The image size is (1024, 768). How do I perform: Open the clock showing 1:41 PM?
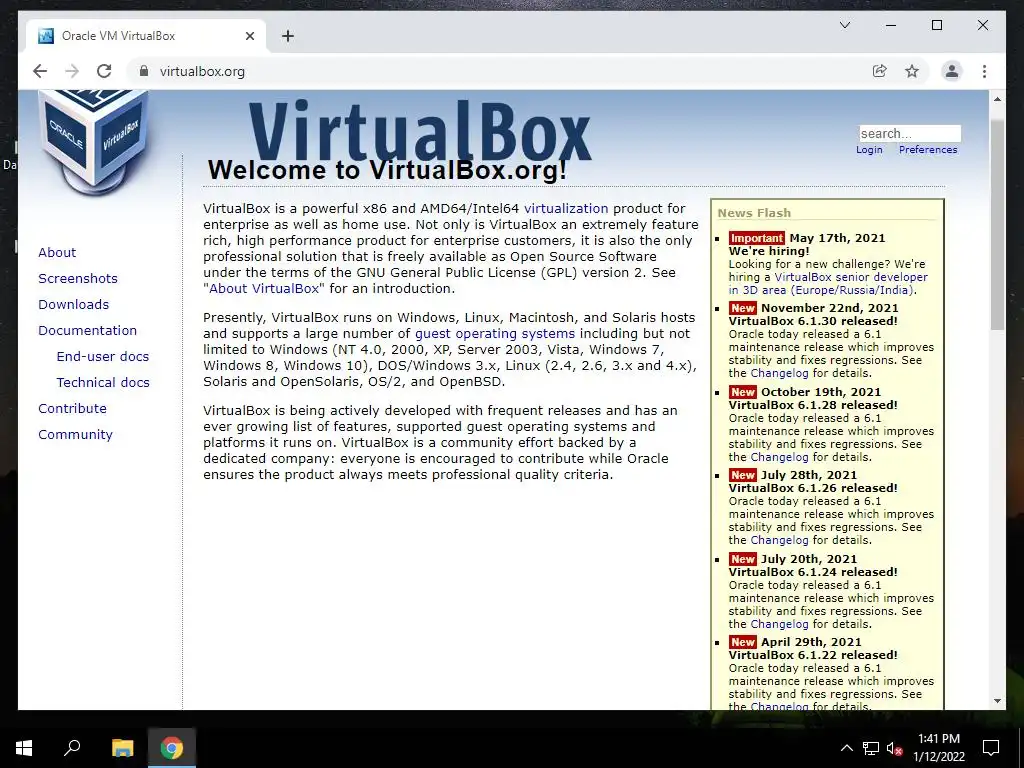pos(939,748)
